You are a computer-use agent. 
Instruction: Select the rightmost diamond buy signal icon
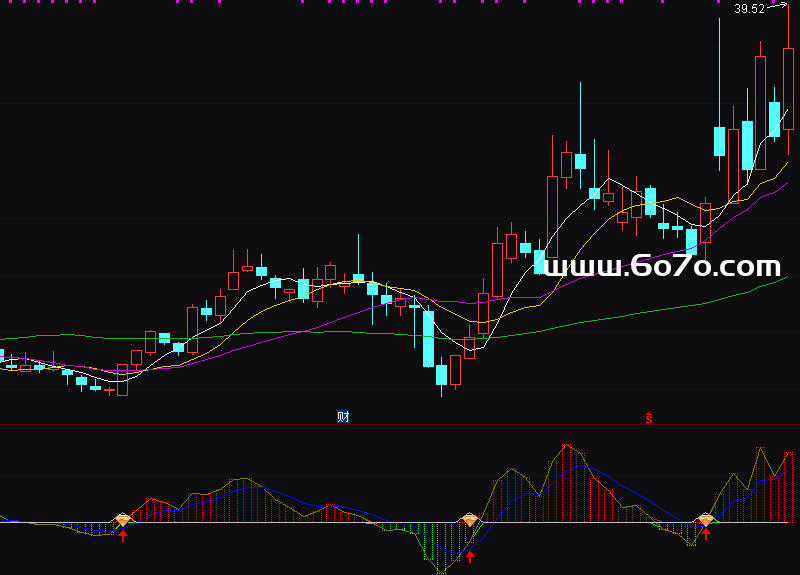[x=706, y=519]
